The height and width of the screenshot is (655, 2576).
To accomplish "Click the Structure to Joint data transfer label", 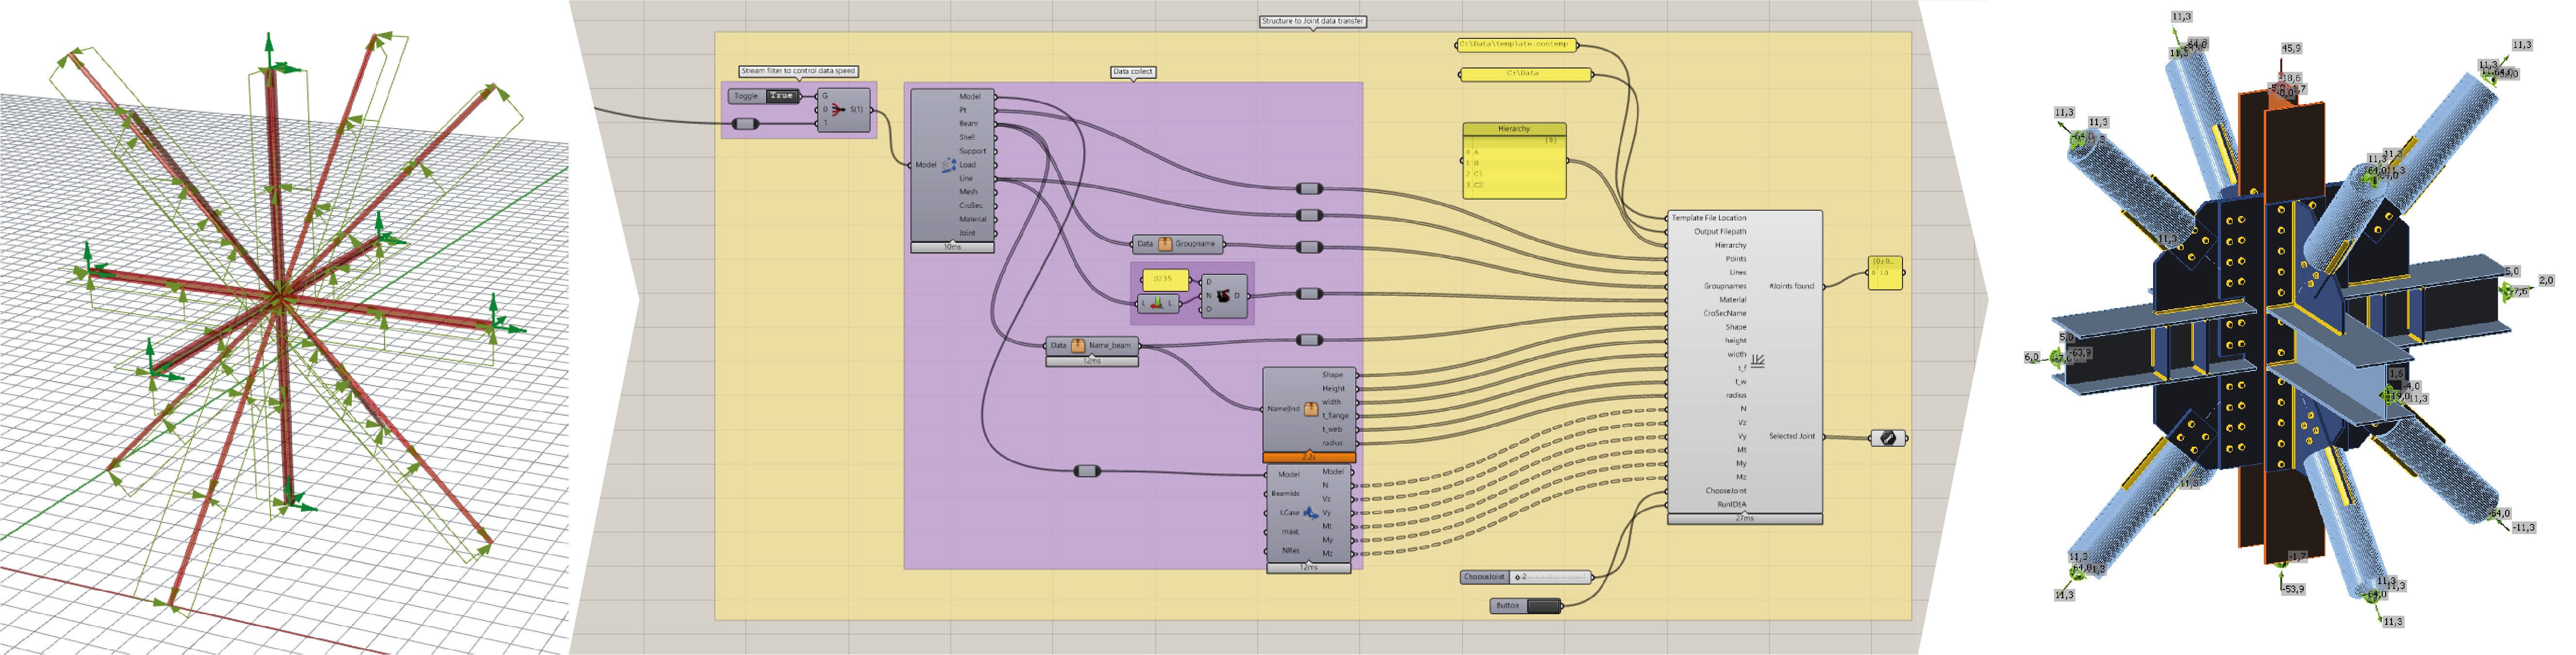I will [x=1312, y=21].
